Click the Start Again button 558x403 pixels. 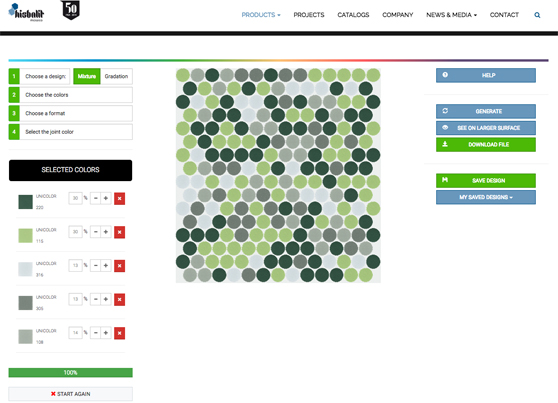(x=70, y=394)
